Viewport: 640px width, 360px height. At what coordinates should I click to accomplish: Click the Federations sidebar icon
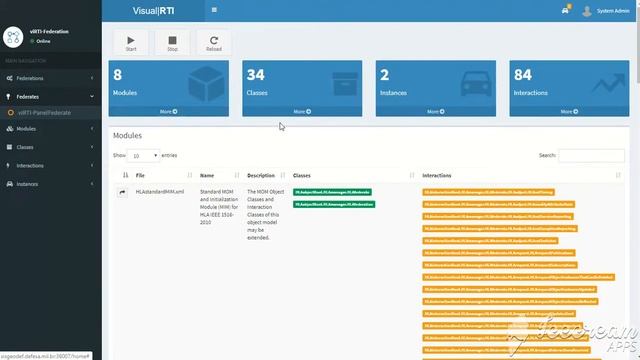pyautogui.click(x=9, y=78)
